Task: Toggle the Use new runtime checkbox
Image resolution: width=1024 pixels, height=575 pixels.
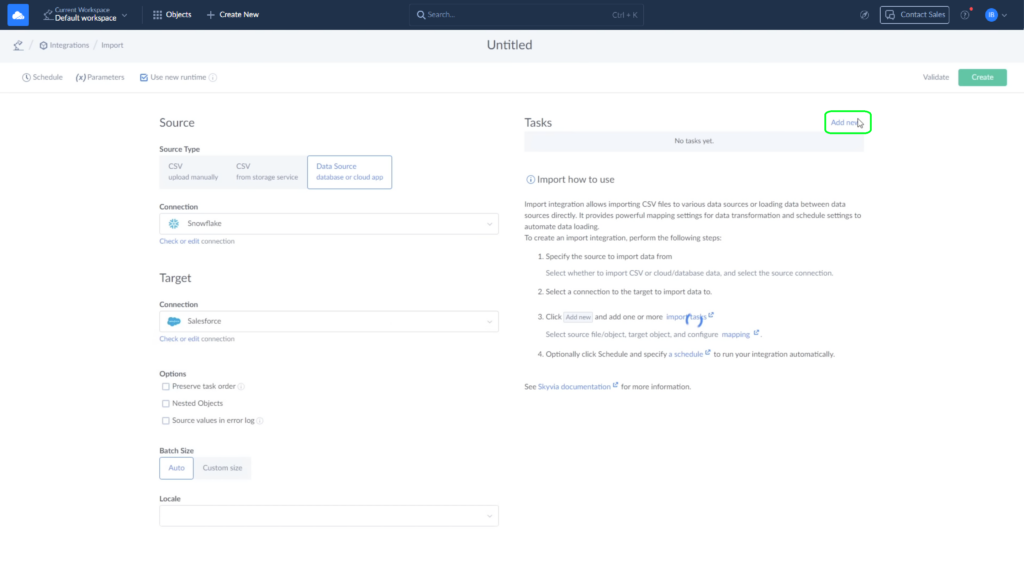Action: 144,77
